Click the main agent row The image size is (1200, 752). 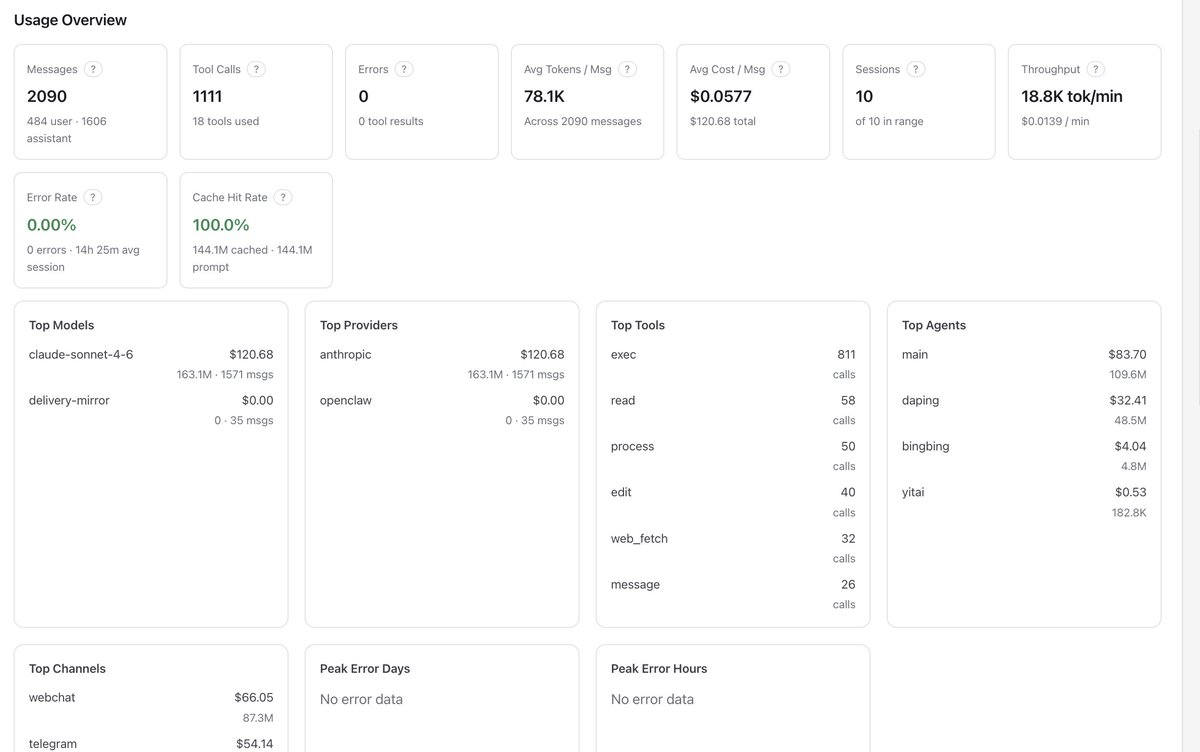tap(914, 355)
